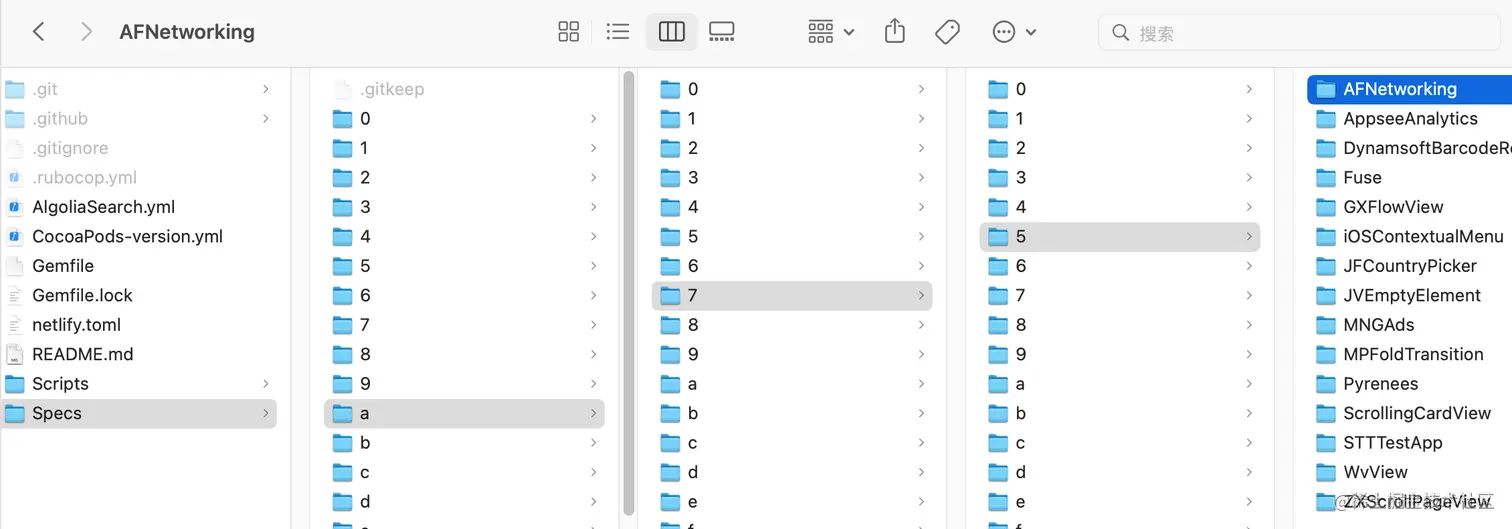This screenshot has height=529, width=1512.
Task: Select the README.md file
Action: [139, 354]
